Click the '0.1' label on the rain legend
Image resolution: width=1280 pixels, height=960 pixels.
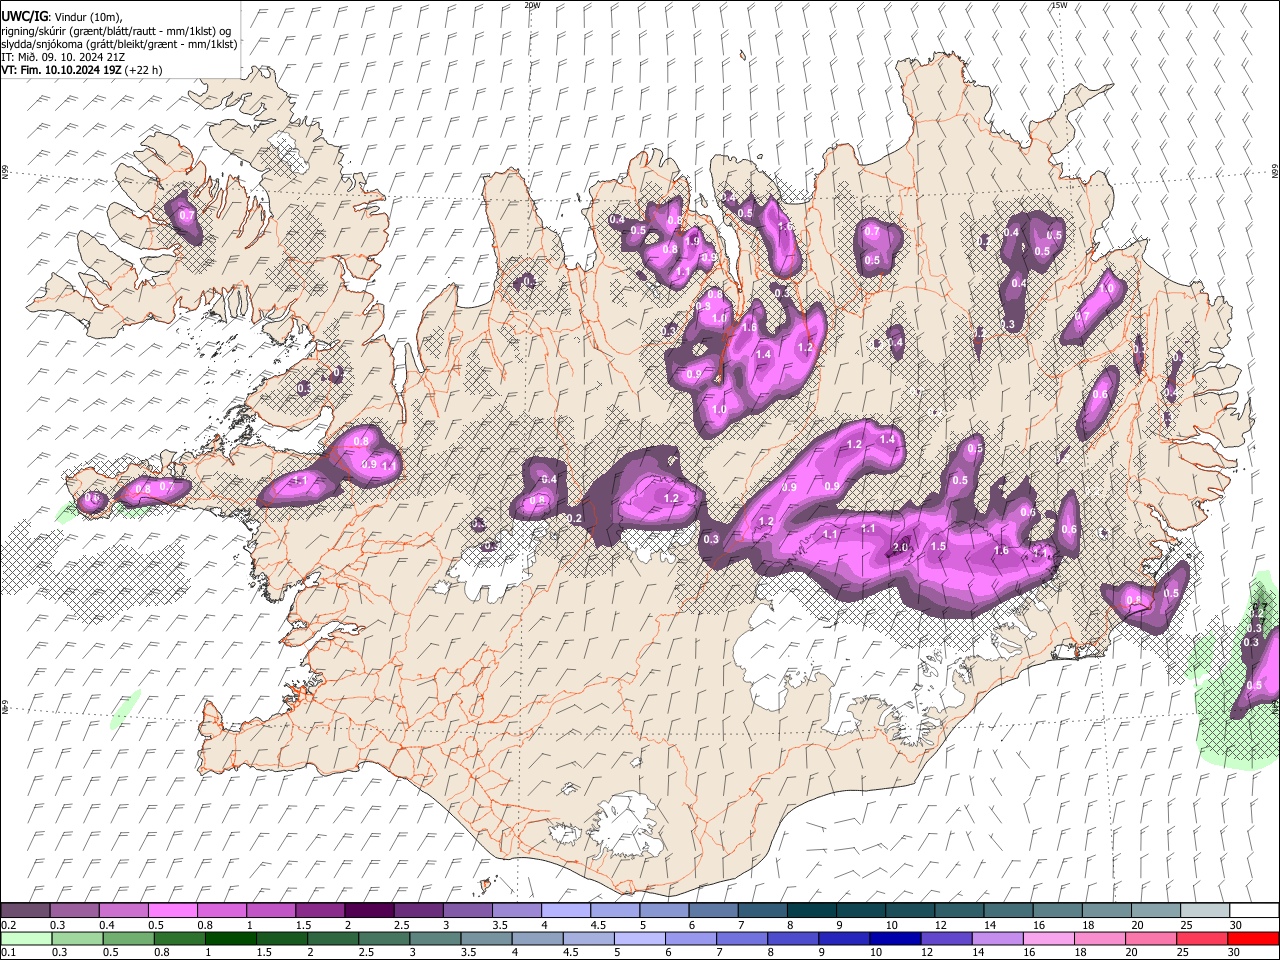click(x=8, y=952)
